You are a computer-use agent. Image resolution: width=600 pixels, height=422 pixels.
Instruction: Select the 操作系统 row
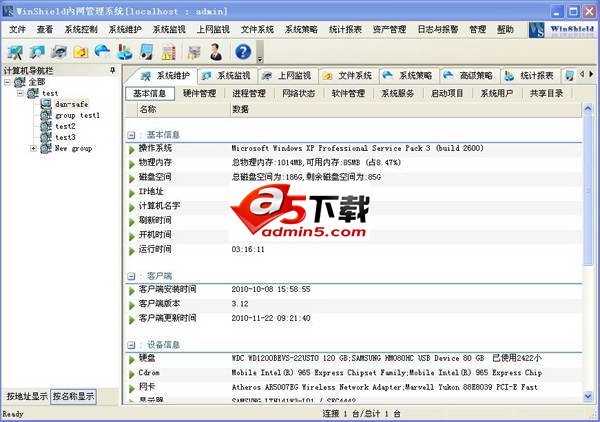(354, 148)
